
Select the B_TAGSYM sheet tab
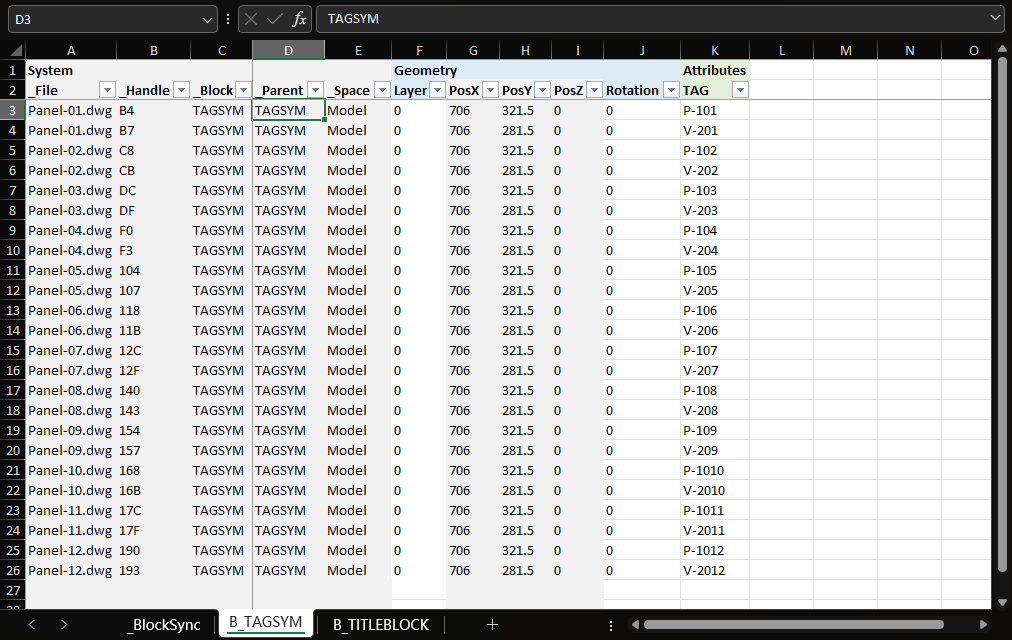pyautogui.click(x=266, y=623)
